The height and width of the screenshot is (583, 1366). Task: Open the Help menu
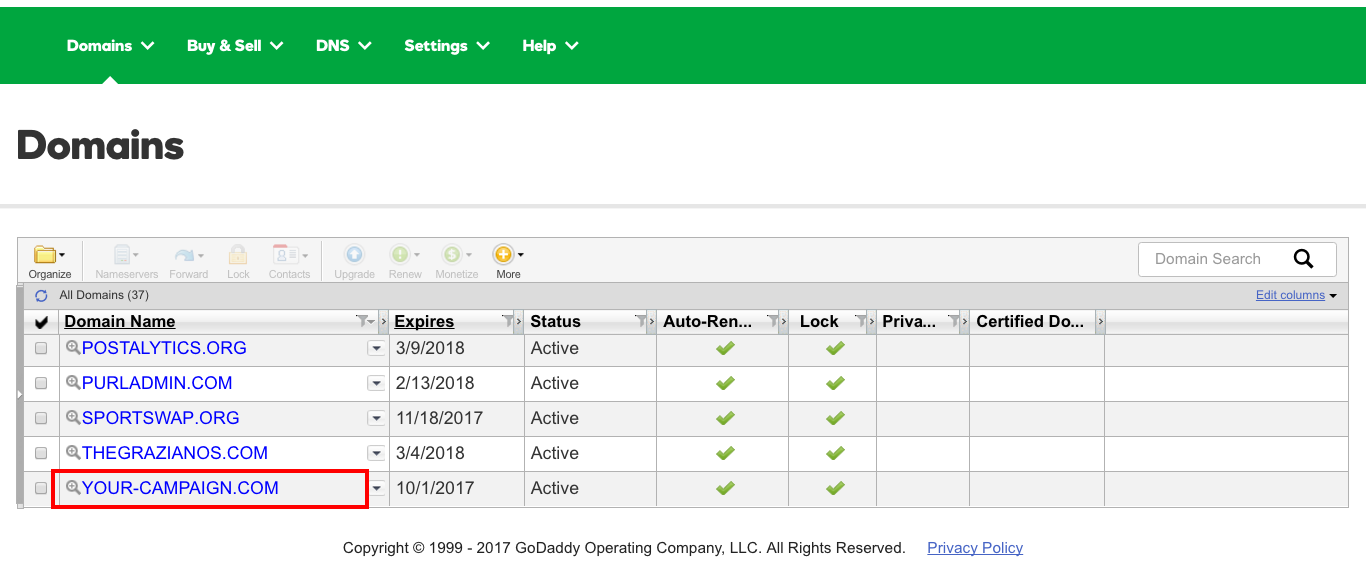[550, 46]
